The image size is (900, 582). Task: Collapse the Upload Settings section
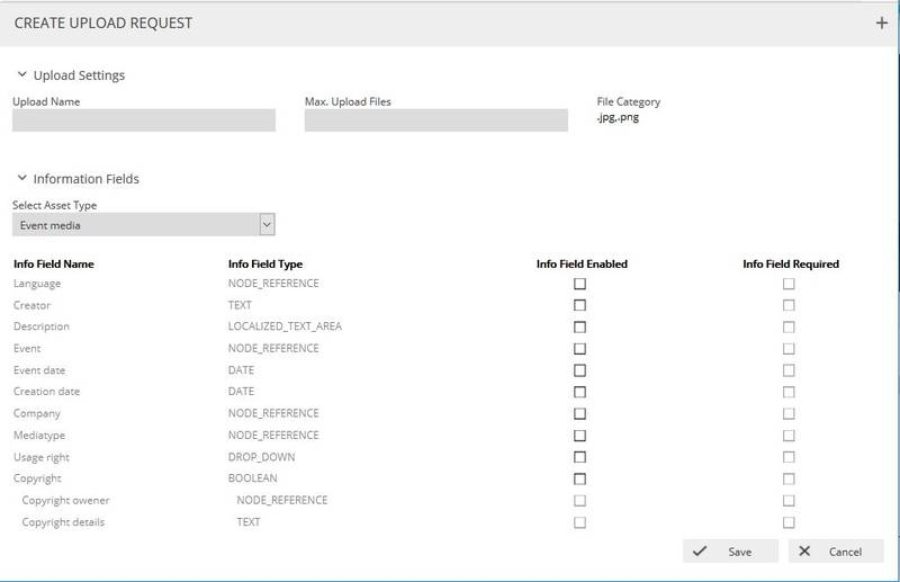[22, 75]
